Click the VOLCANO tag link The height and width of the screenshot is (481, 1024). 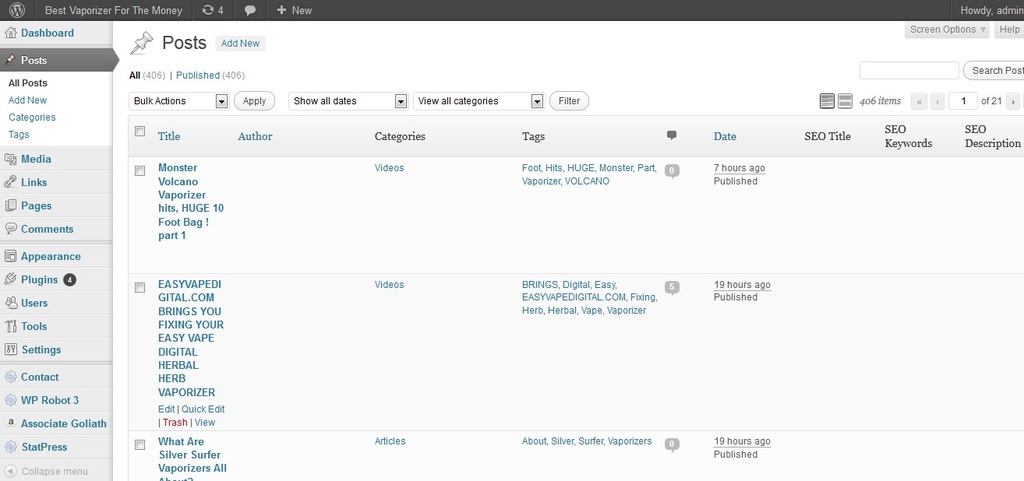click(587, 181)
